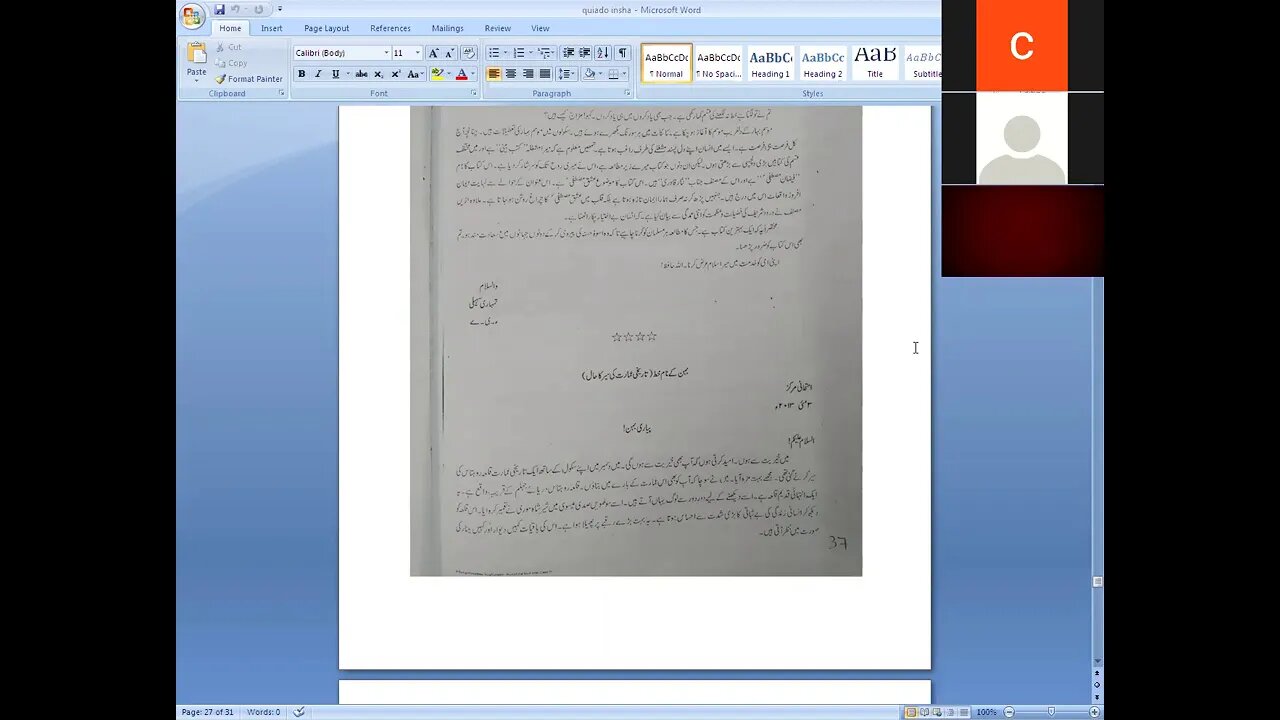Open the Font dialog launcher

click(473, 93)
